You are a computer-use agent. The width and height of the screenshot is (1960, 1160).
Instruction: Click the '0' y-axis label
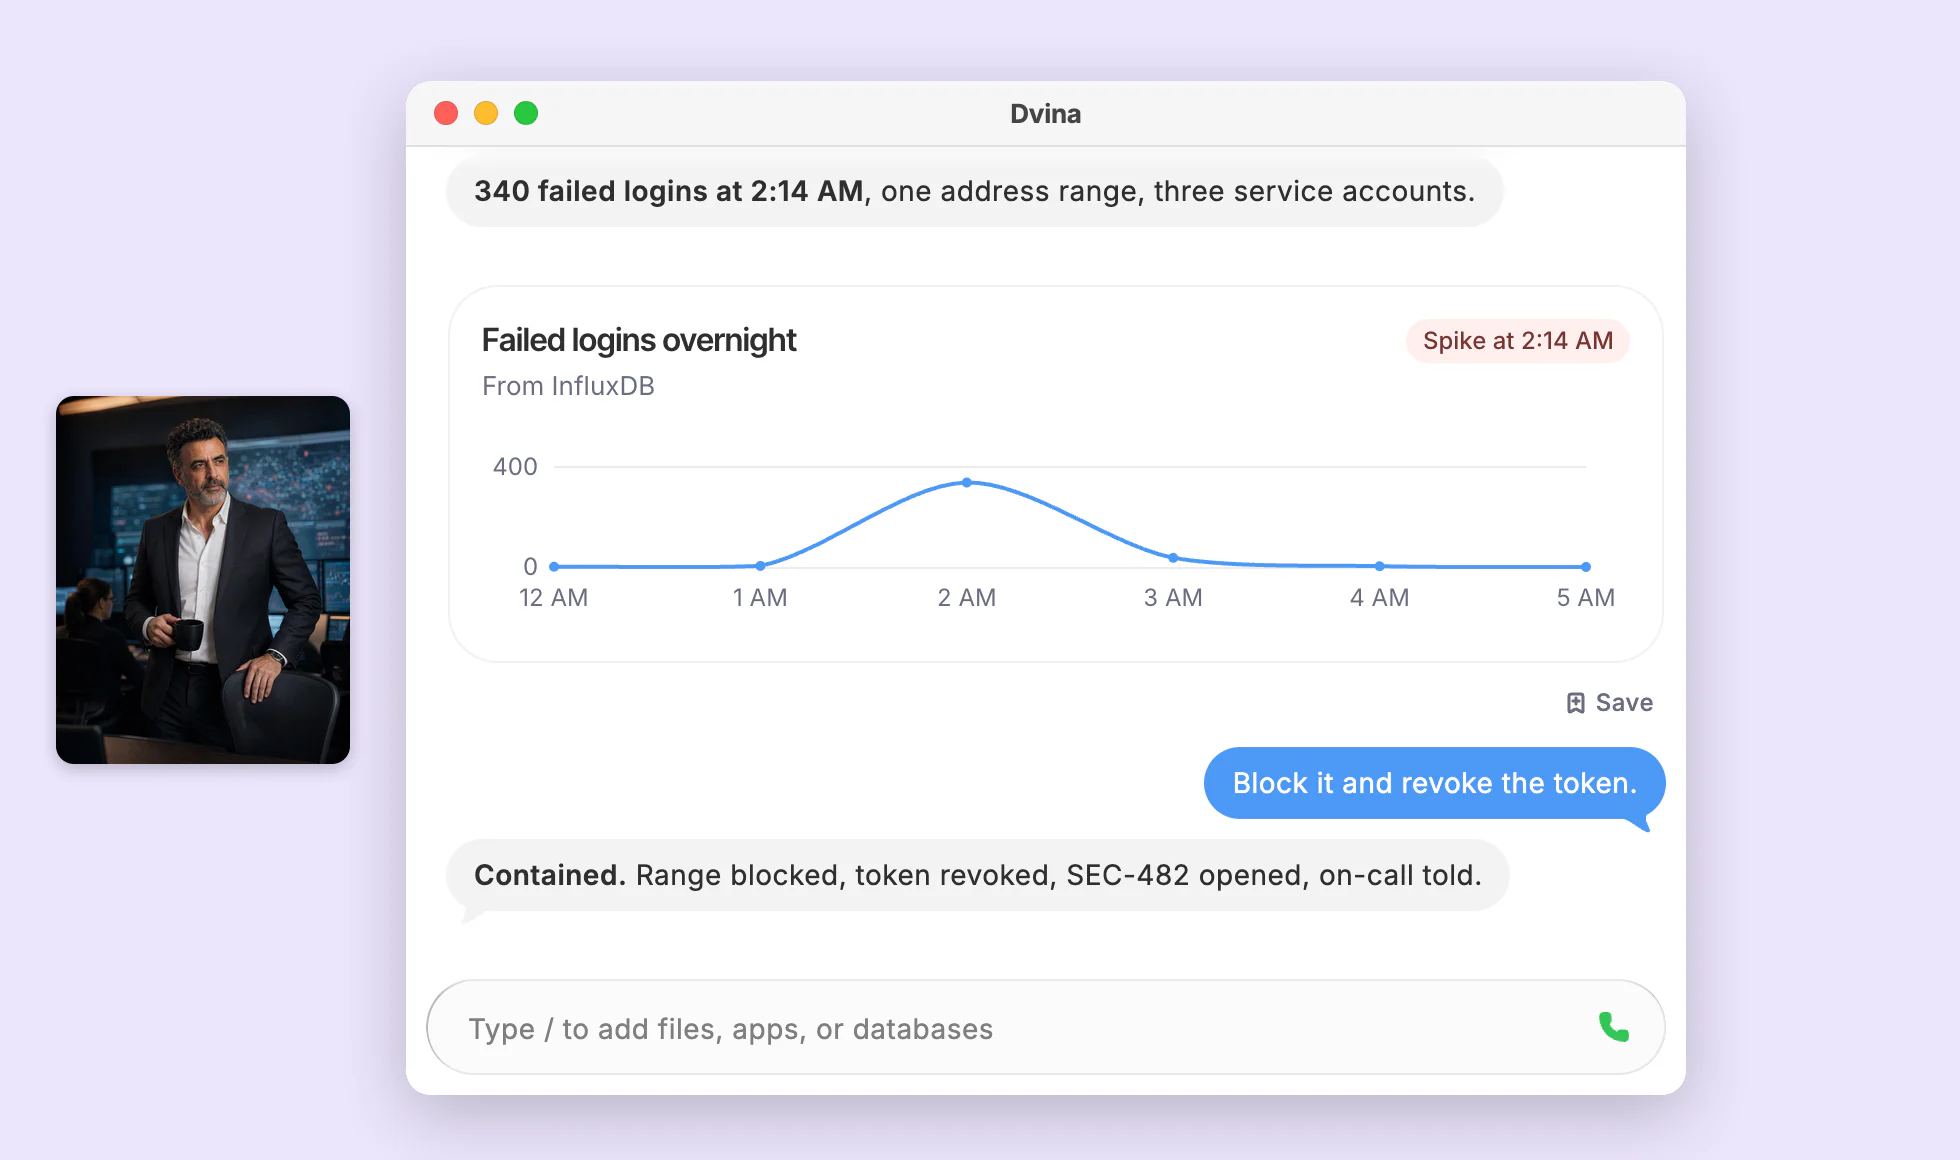530,567
